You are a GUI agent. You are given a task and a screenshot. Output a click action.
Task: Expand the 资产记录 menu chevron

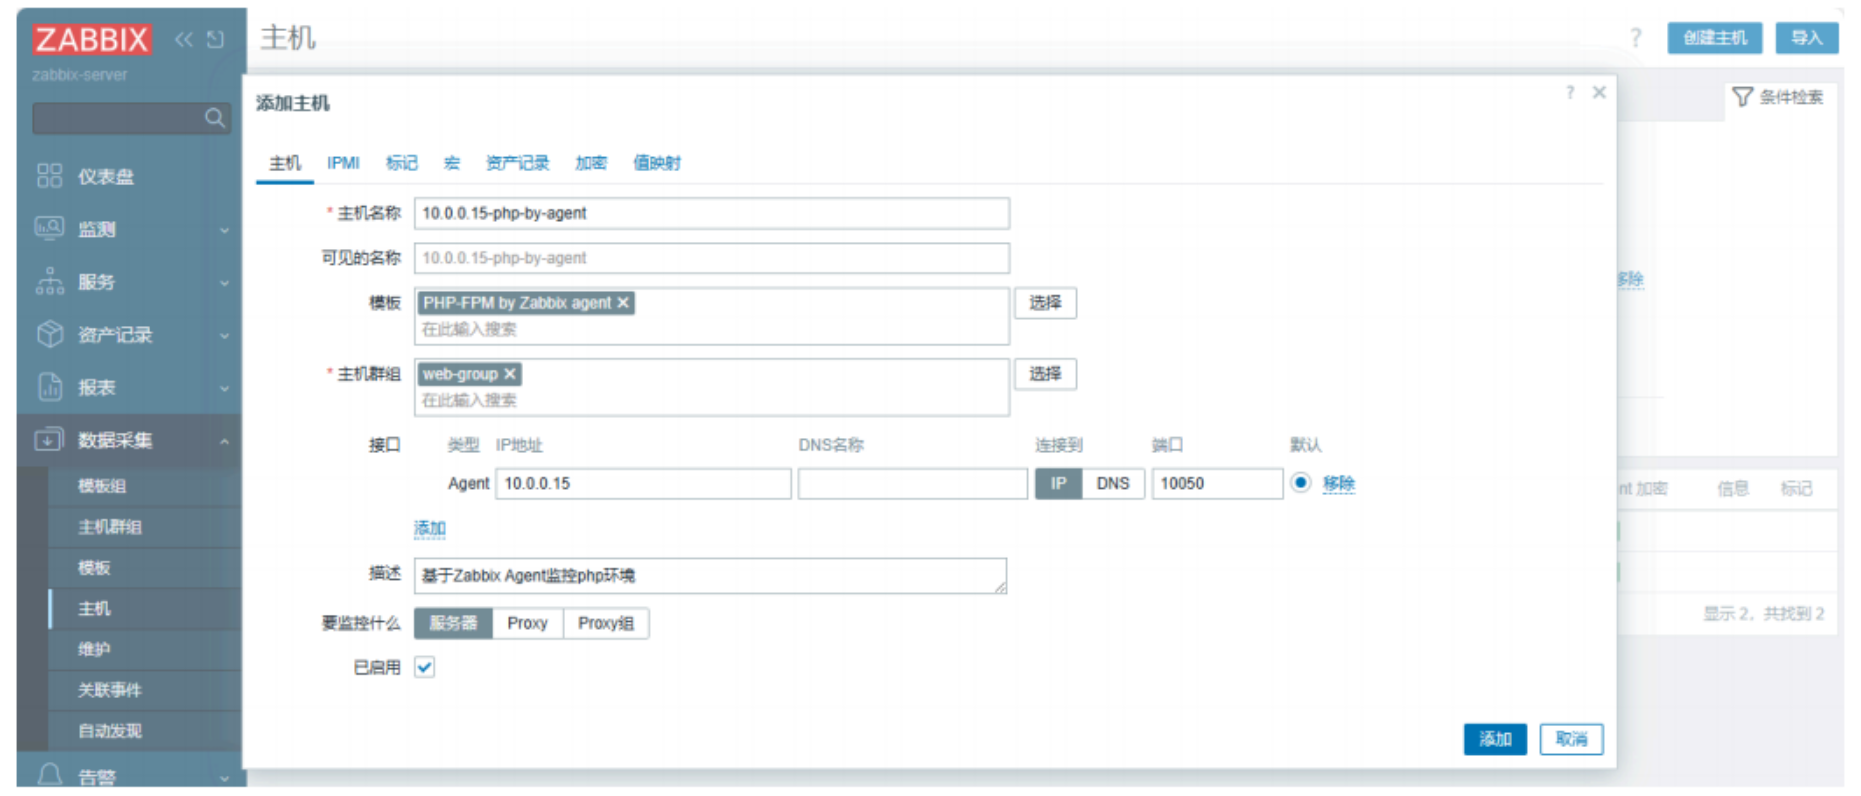point(224,335)
